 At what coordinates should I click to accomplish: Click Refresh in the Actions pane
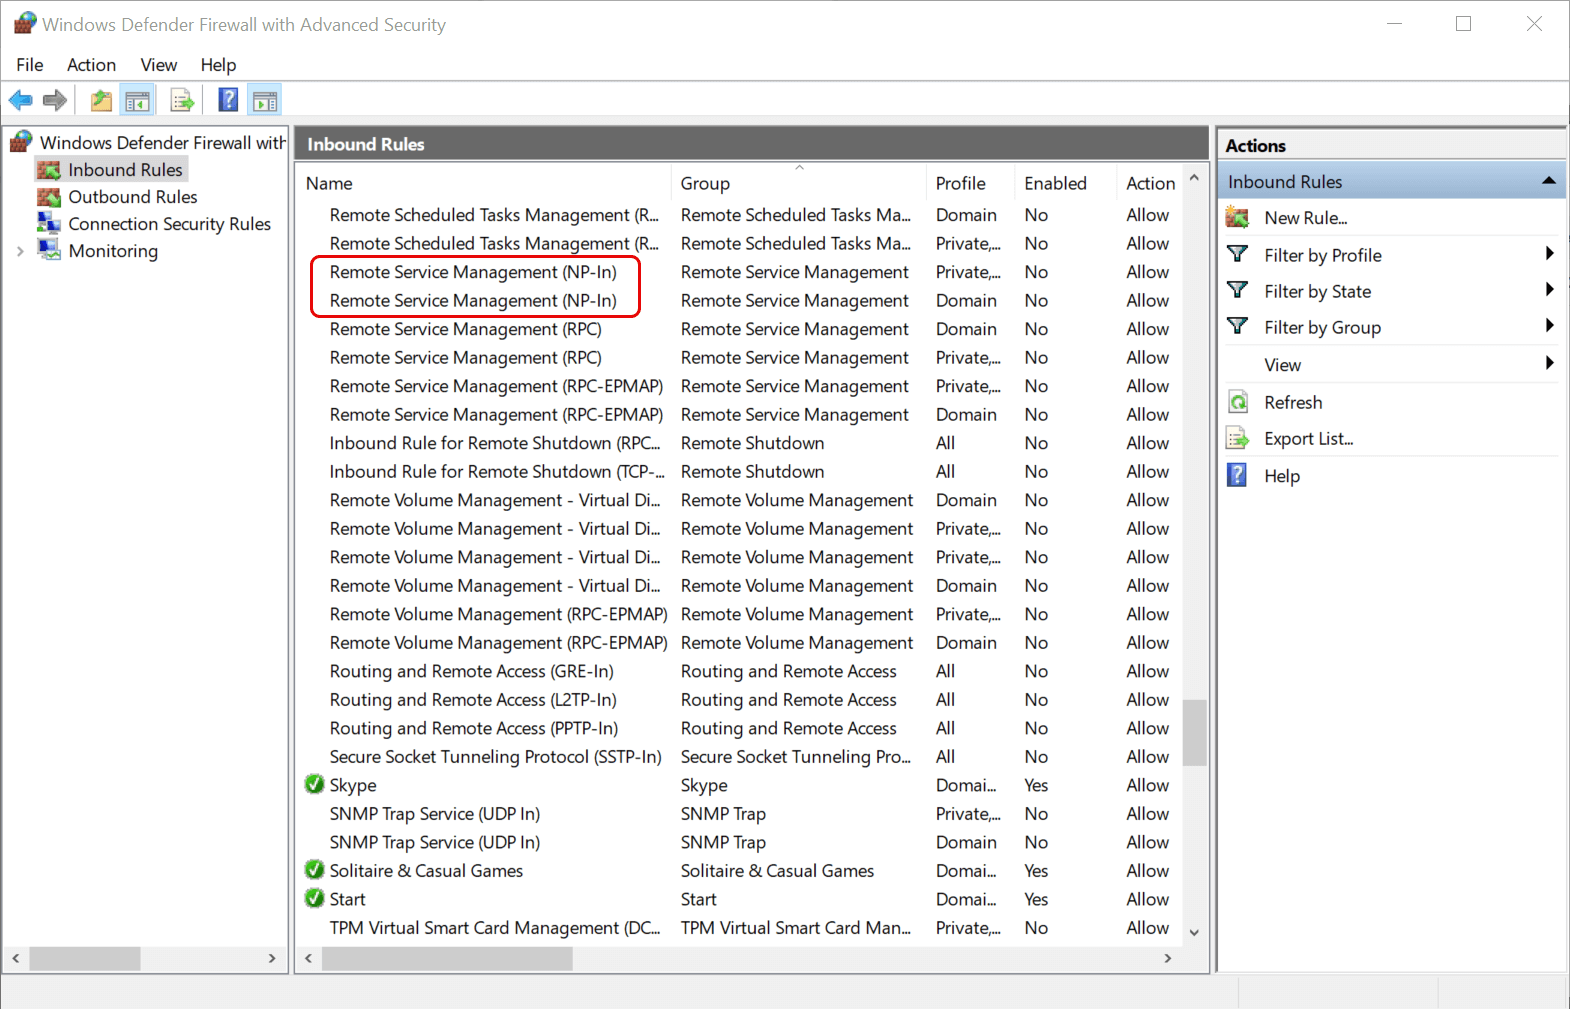coord(1292,402)
